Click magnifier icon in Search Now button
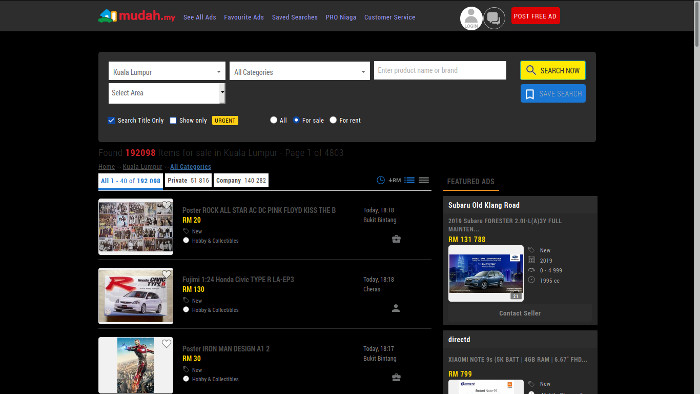Image resolution: width=700 pixels, height=394 pixels. (x=530, y=70)
